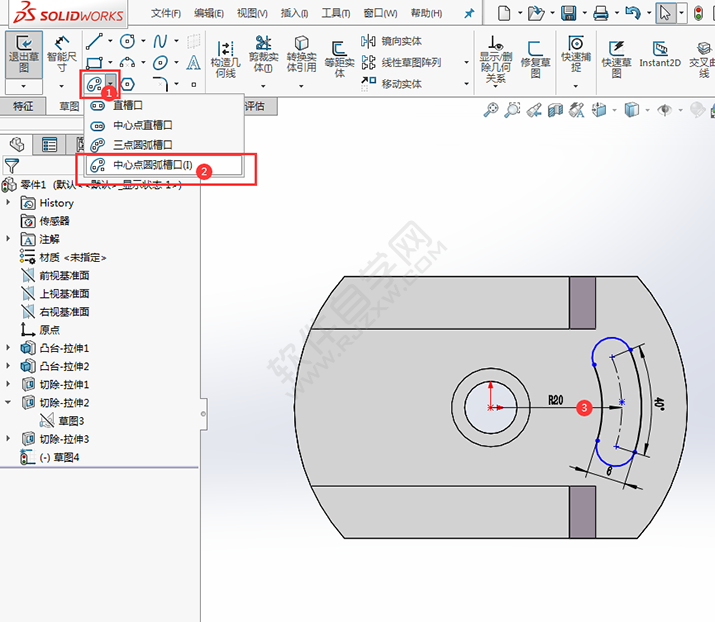The image size is (715, 622).
Task: Open the 工具(T) menu
Action: [x=336, y=13]
